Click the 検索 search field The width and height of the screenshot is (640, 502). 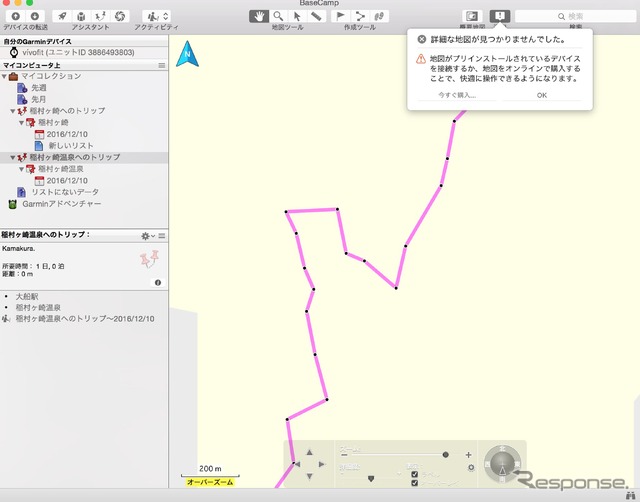pyautogui.click(x=575, y=16)
